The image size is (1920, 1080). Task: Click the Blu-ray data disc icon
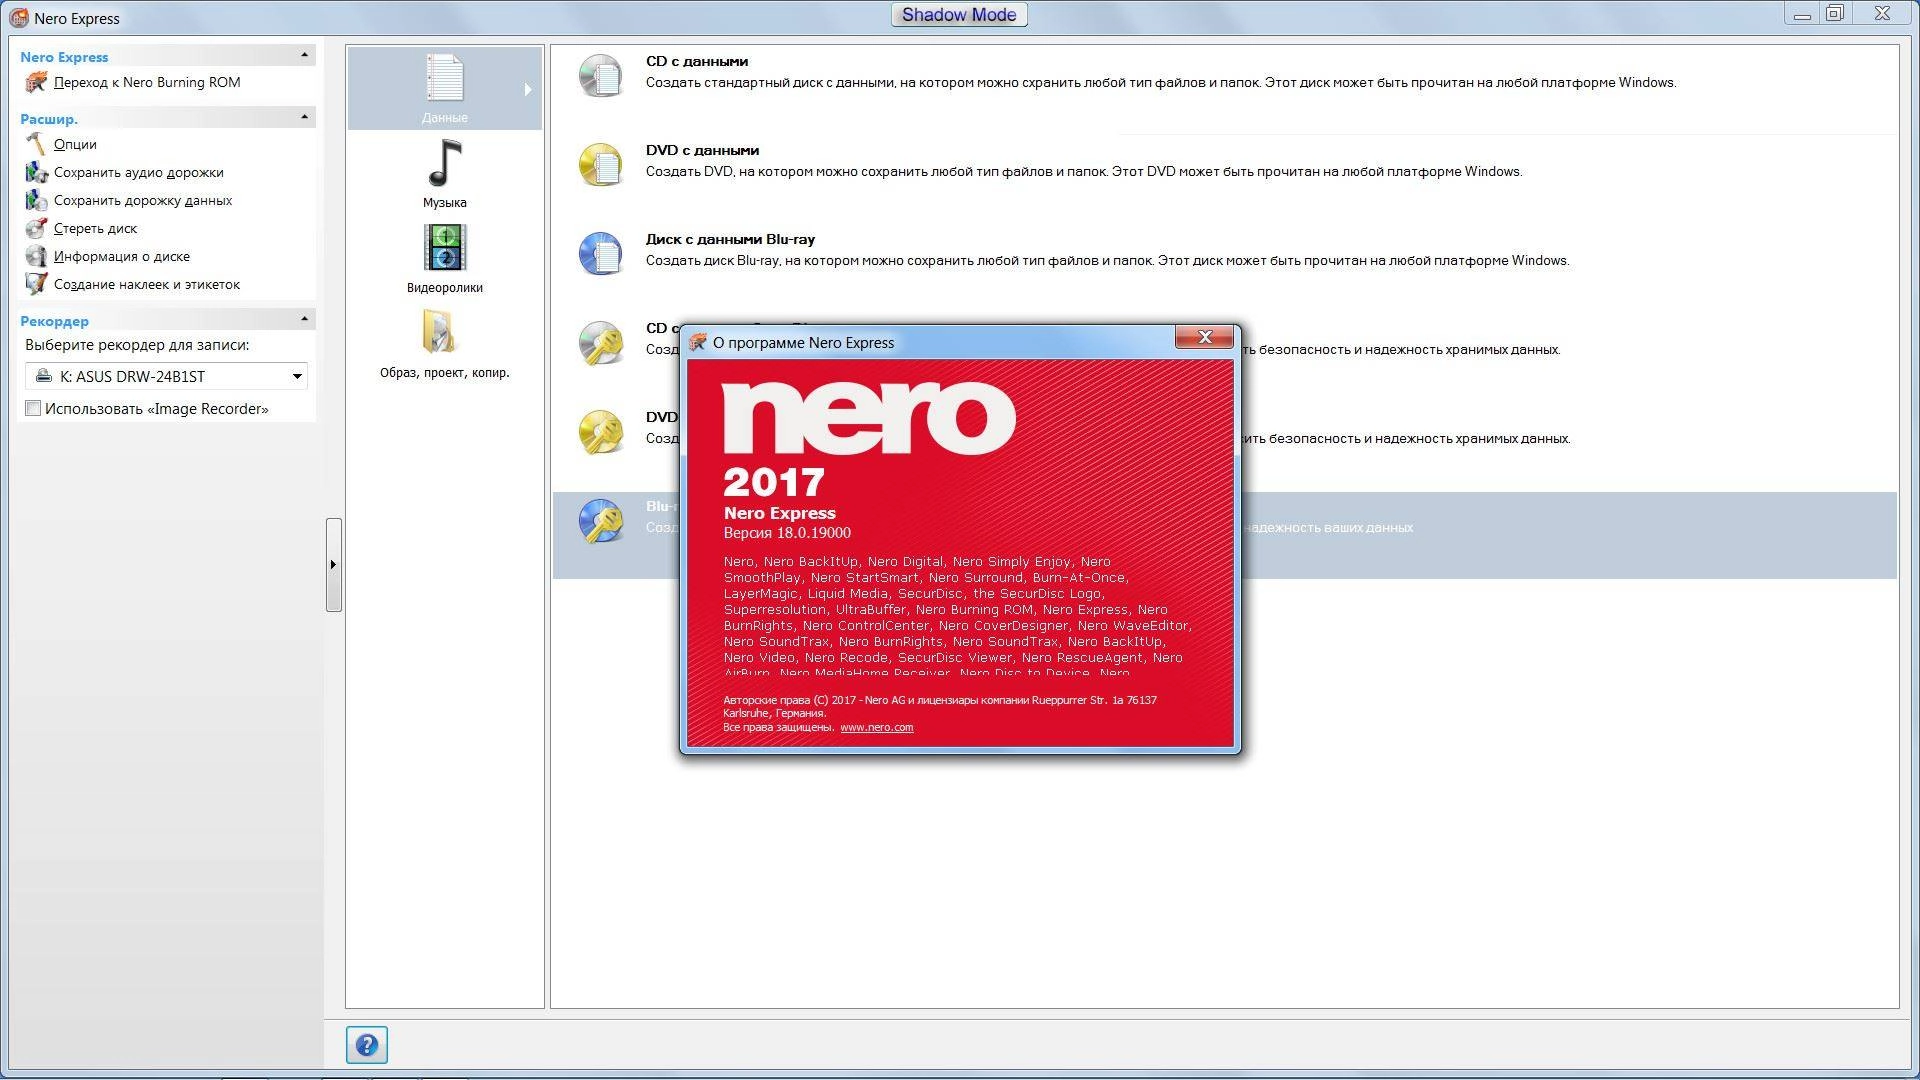600,253
